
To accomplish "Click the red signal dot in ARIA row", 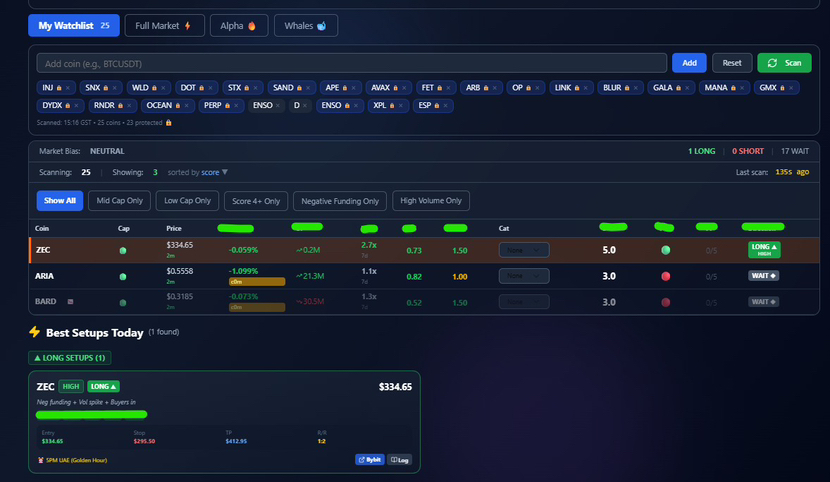I will pyautogui.click(x=666, y=276).
